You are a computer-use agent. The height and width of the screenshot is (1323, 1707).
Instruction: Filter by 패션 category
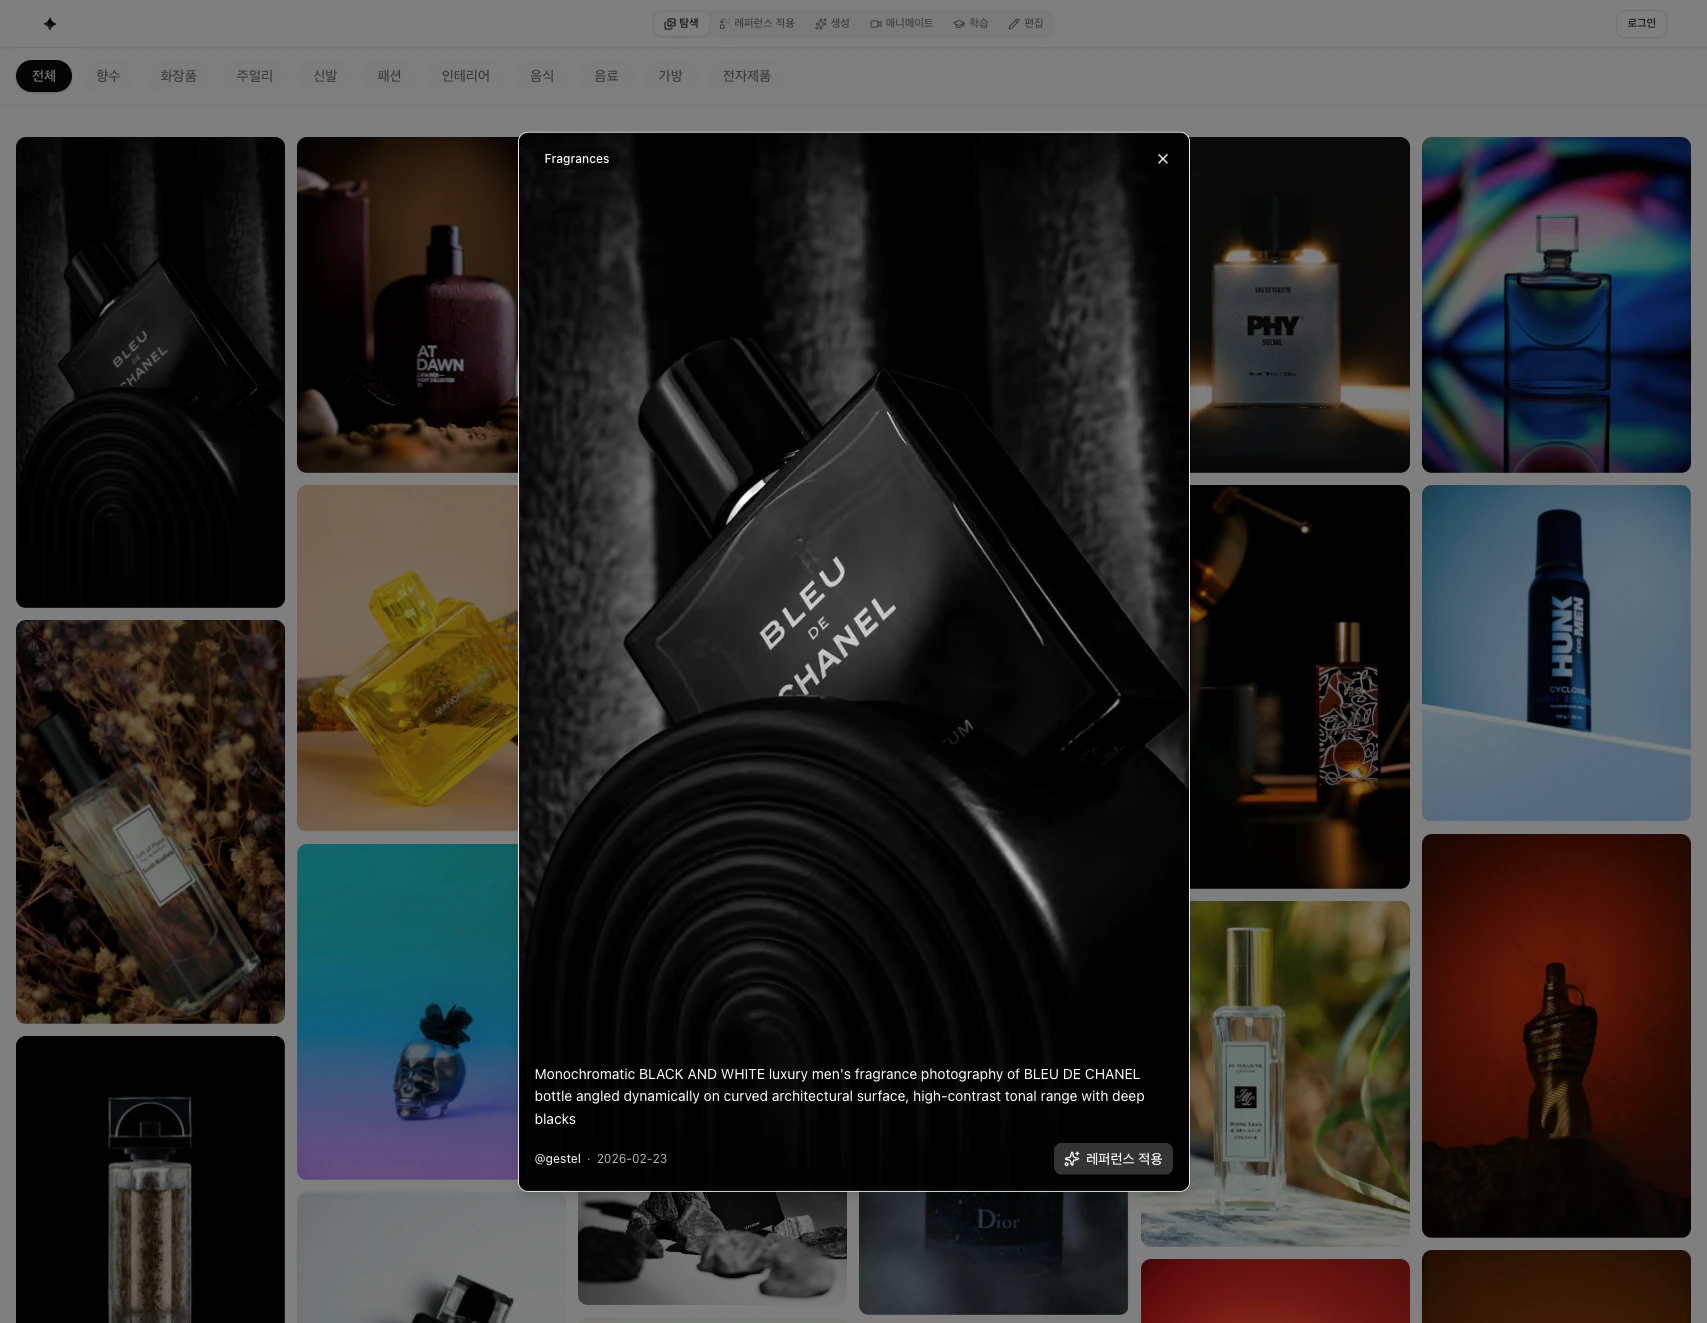[x=389, y=76]
